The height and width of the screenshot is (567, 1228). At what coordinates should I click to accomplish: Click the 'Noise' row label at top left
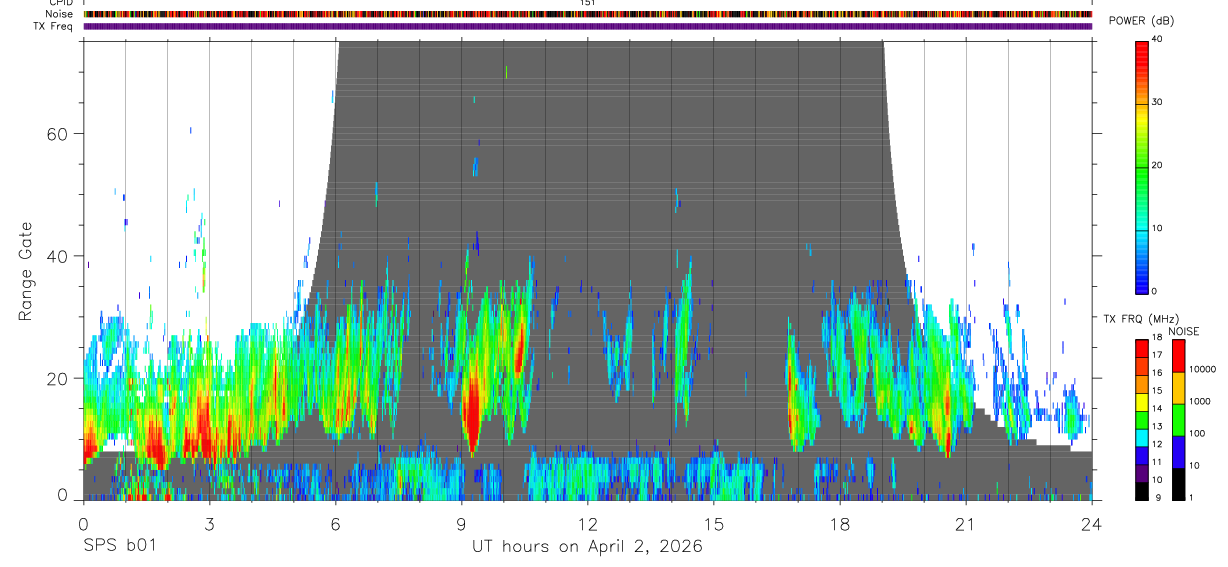(60, 14)
